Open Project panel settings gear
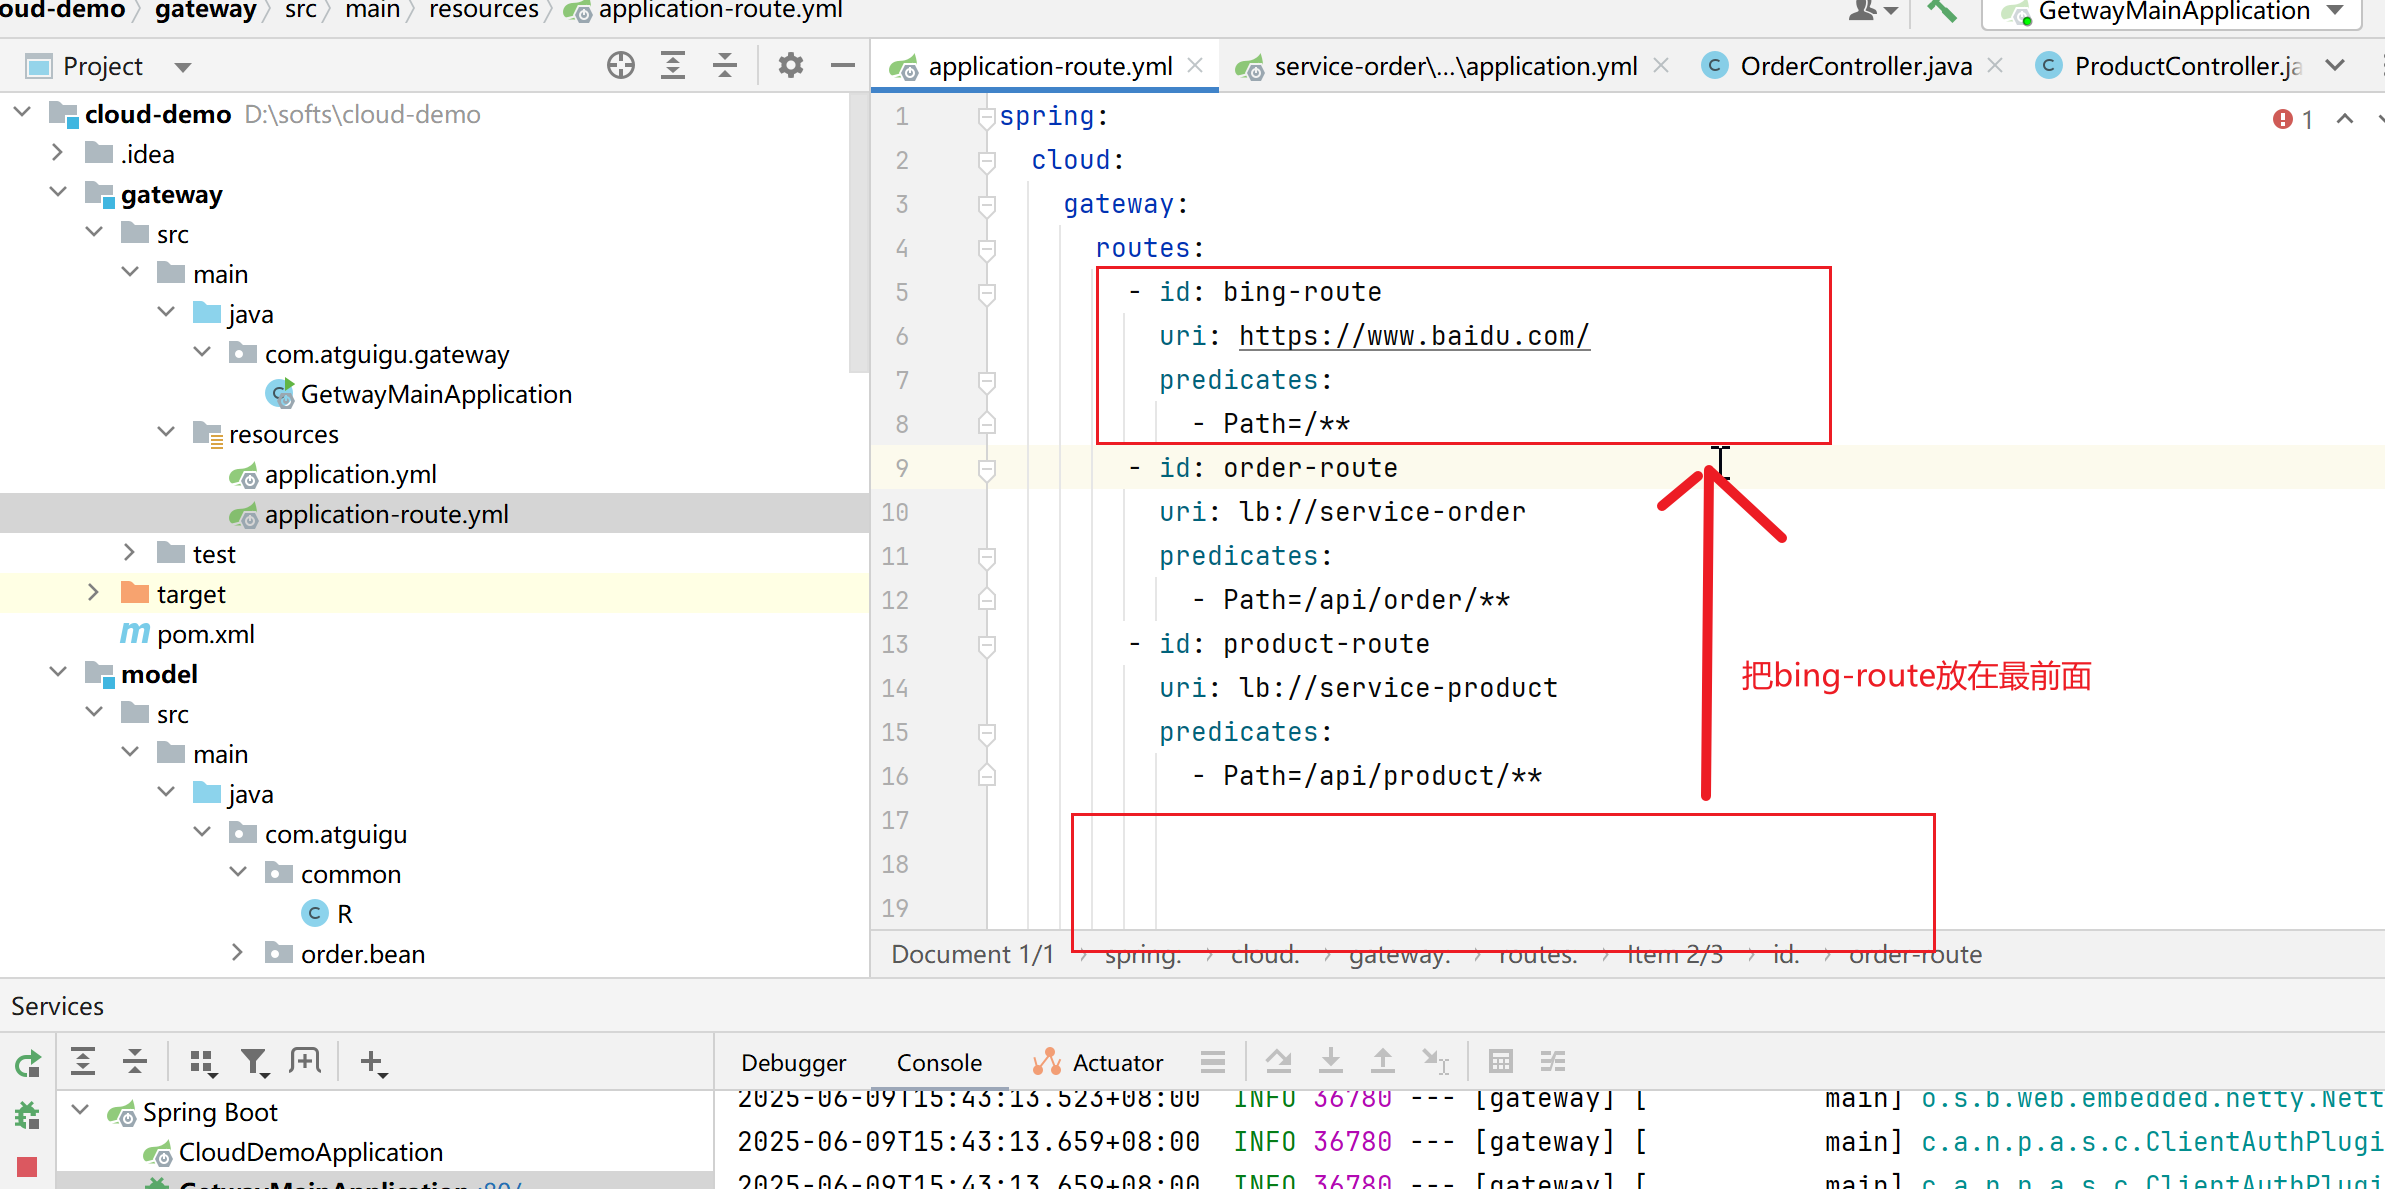The image size is (2385, 1189). [x=791, y=66]
